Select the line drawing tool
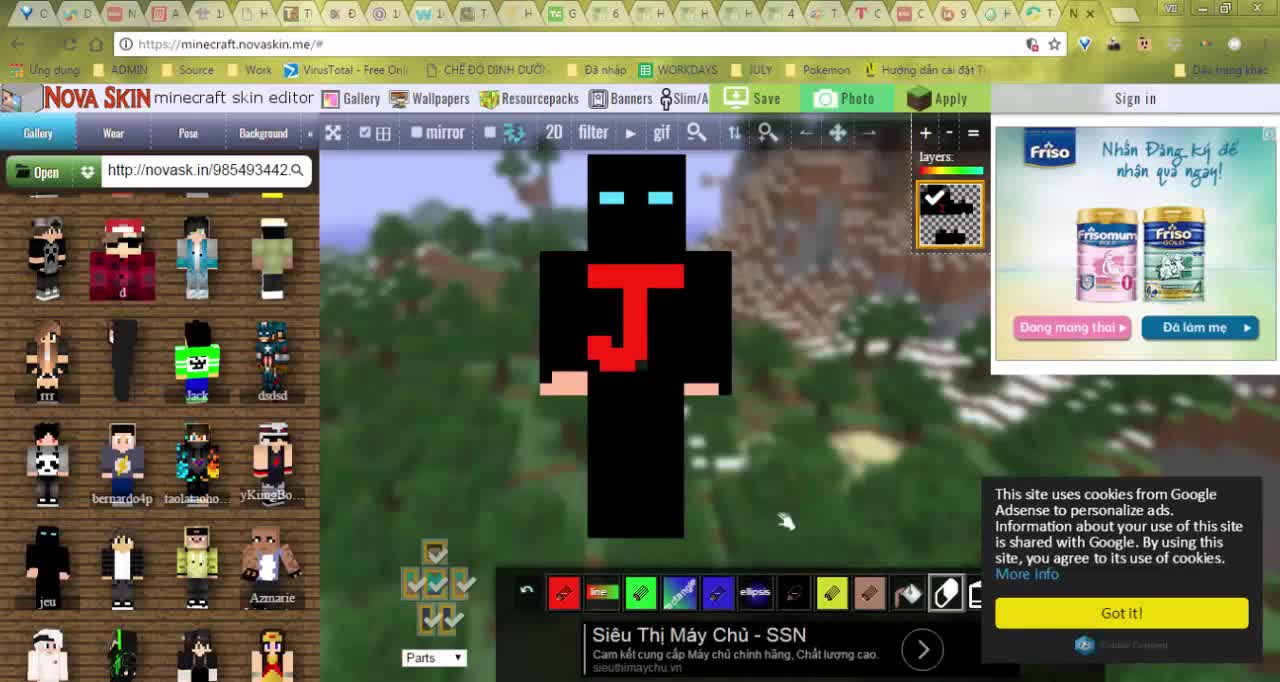 [601, 593]
